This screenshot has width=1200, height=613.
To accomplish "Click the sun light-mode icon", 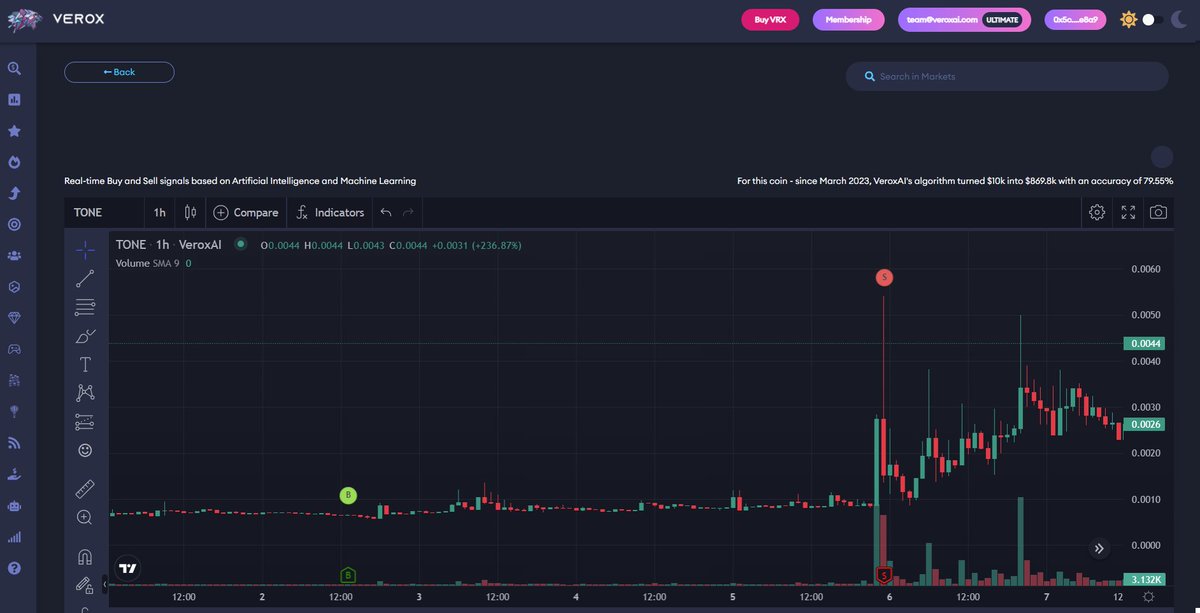I will pyautogui.click(x=1129, y=19).
